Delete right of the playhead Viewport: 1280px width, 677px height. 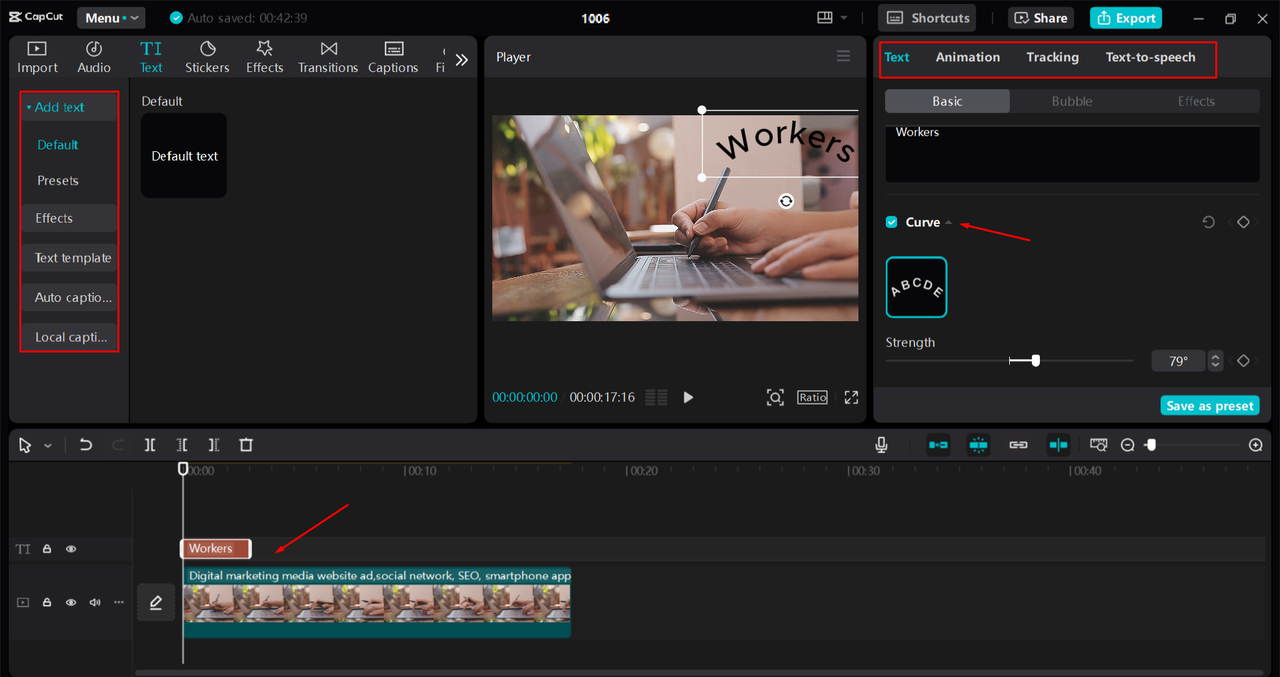(x=214, y=445)
